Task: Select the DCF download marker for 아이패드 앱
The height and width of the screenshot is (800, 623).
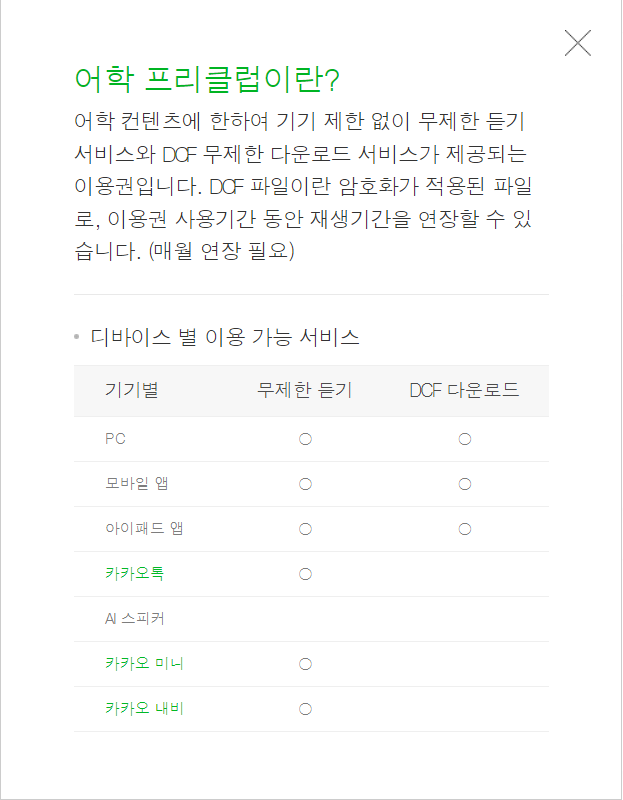Action: (x=464, y=528)
